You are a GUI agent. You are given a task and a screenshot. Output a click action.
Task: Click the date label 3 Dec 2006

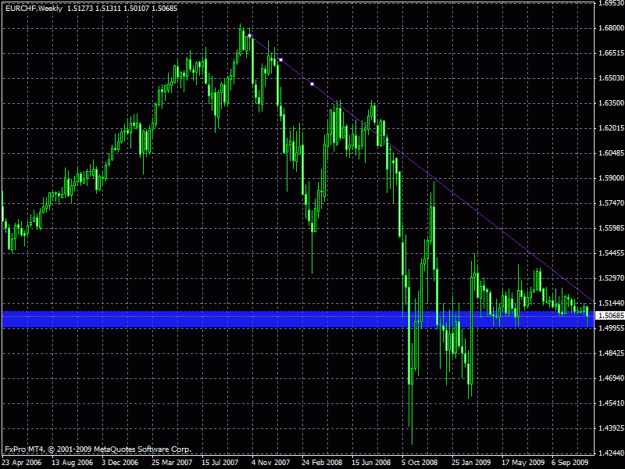point(120,462)
